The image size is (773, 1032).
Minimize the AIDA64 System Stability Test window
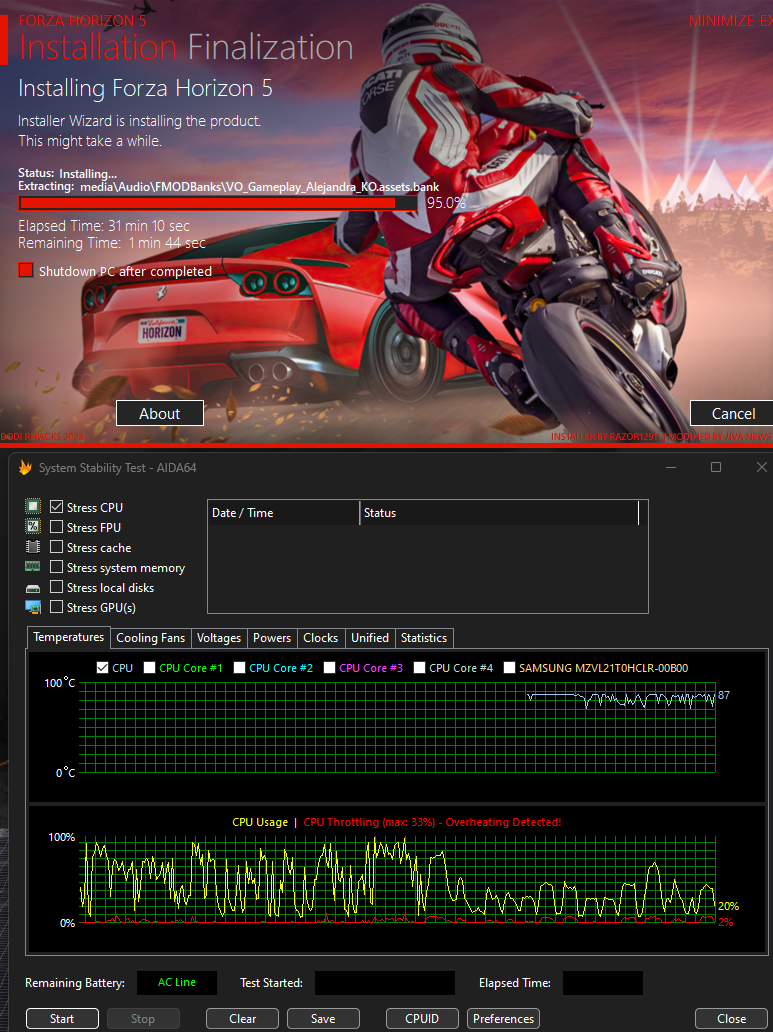click(671, 467)
